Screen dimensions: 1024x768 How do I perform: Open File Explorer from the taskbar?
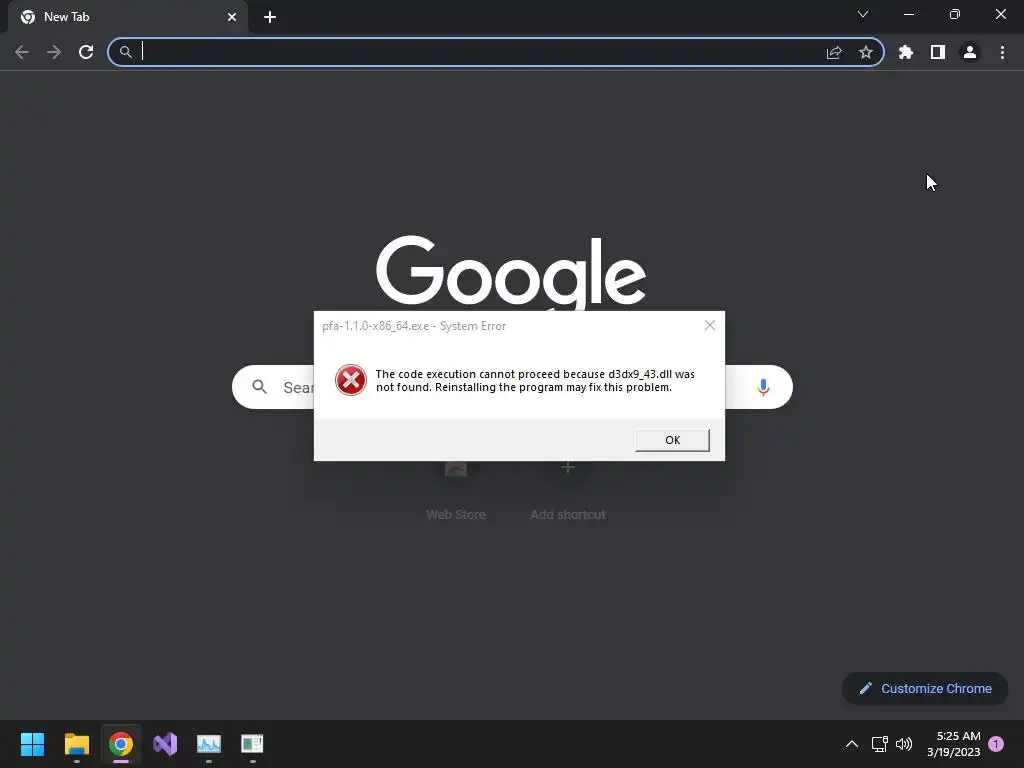tap(76, 744)
